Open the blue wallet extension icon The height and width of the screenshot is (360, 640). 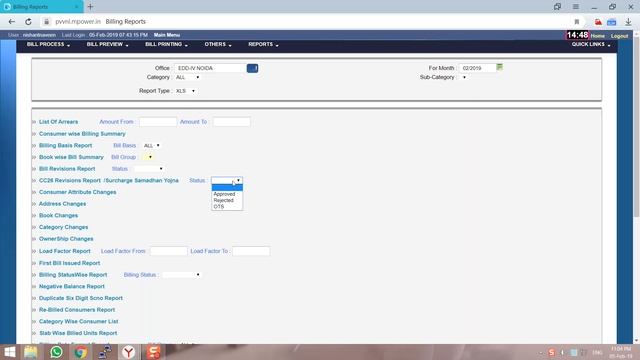coord(611,22)
